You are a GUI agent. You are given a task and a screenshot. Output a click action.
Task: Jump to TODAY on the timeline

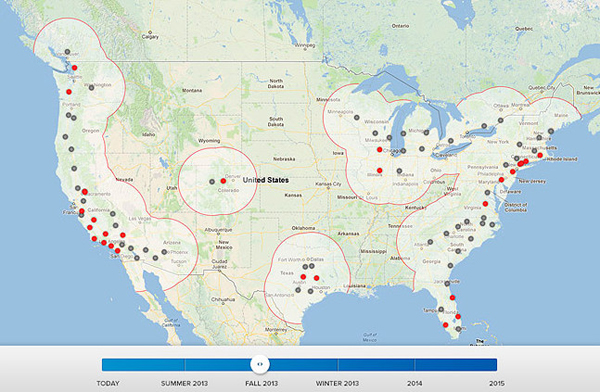click(108, 383)
